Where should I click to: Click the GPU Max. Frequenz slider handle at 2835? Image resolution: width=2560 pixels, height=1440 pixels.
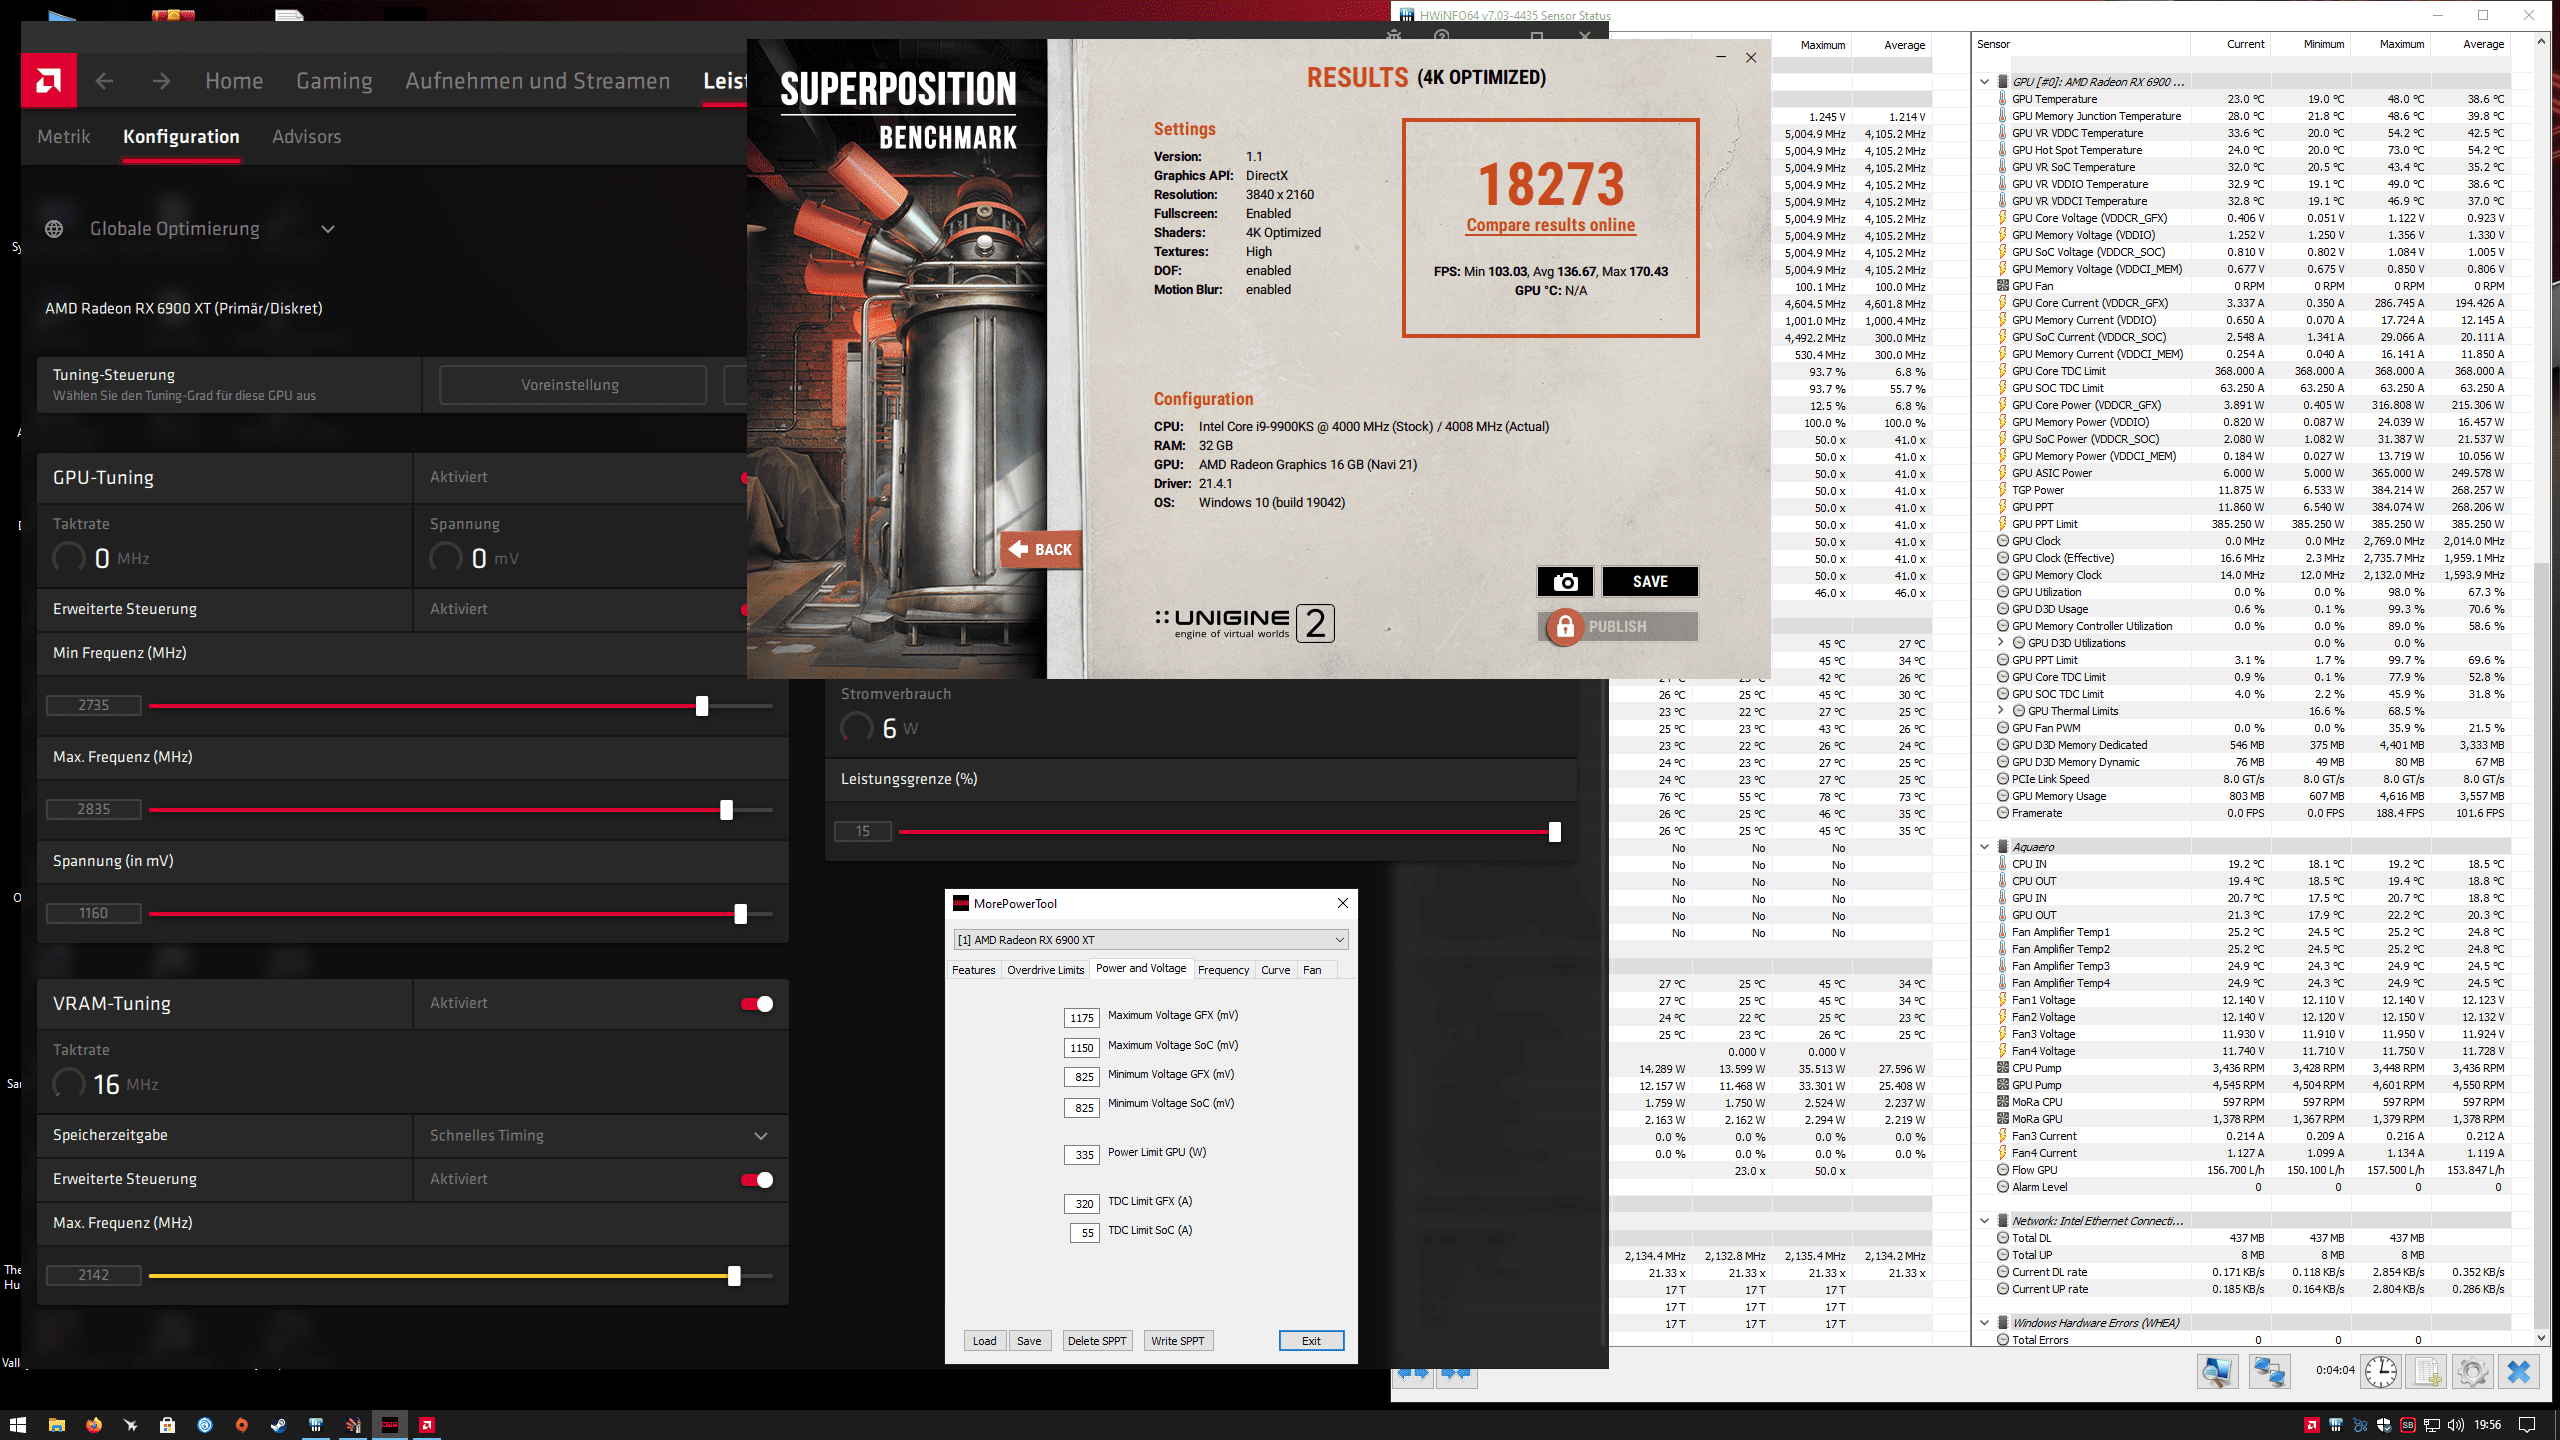click(x=727, y=810)
